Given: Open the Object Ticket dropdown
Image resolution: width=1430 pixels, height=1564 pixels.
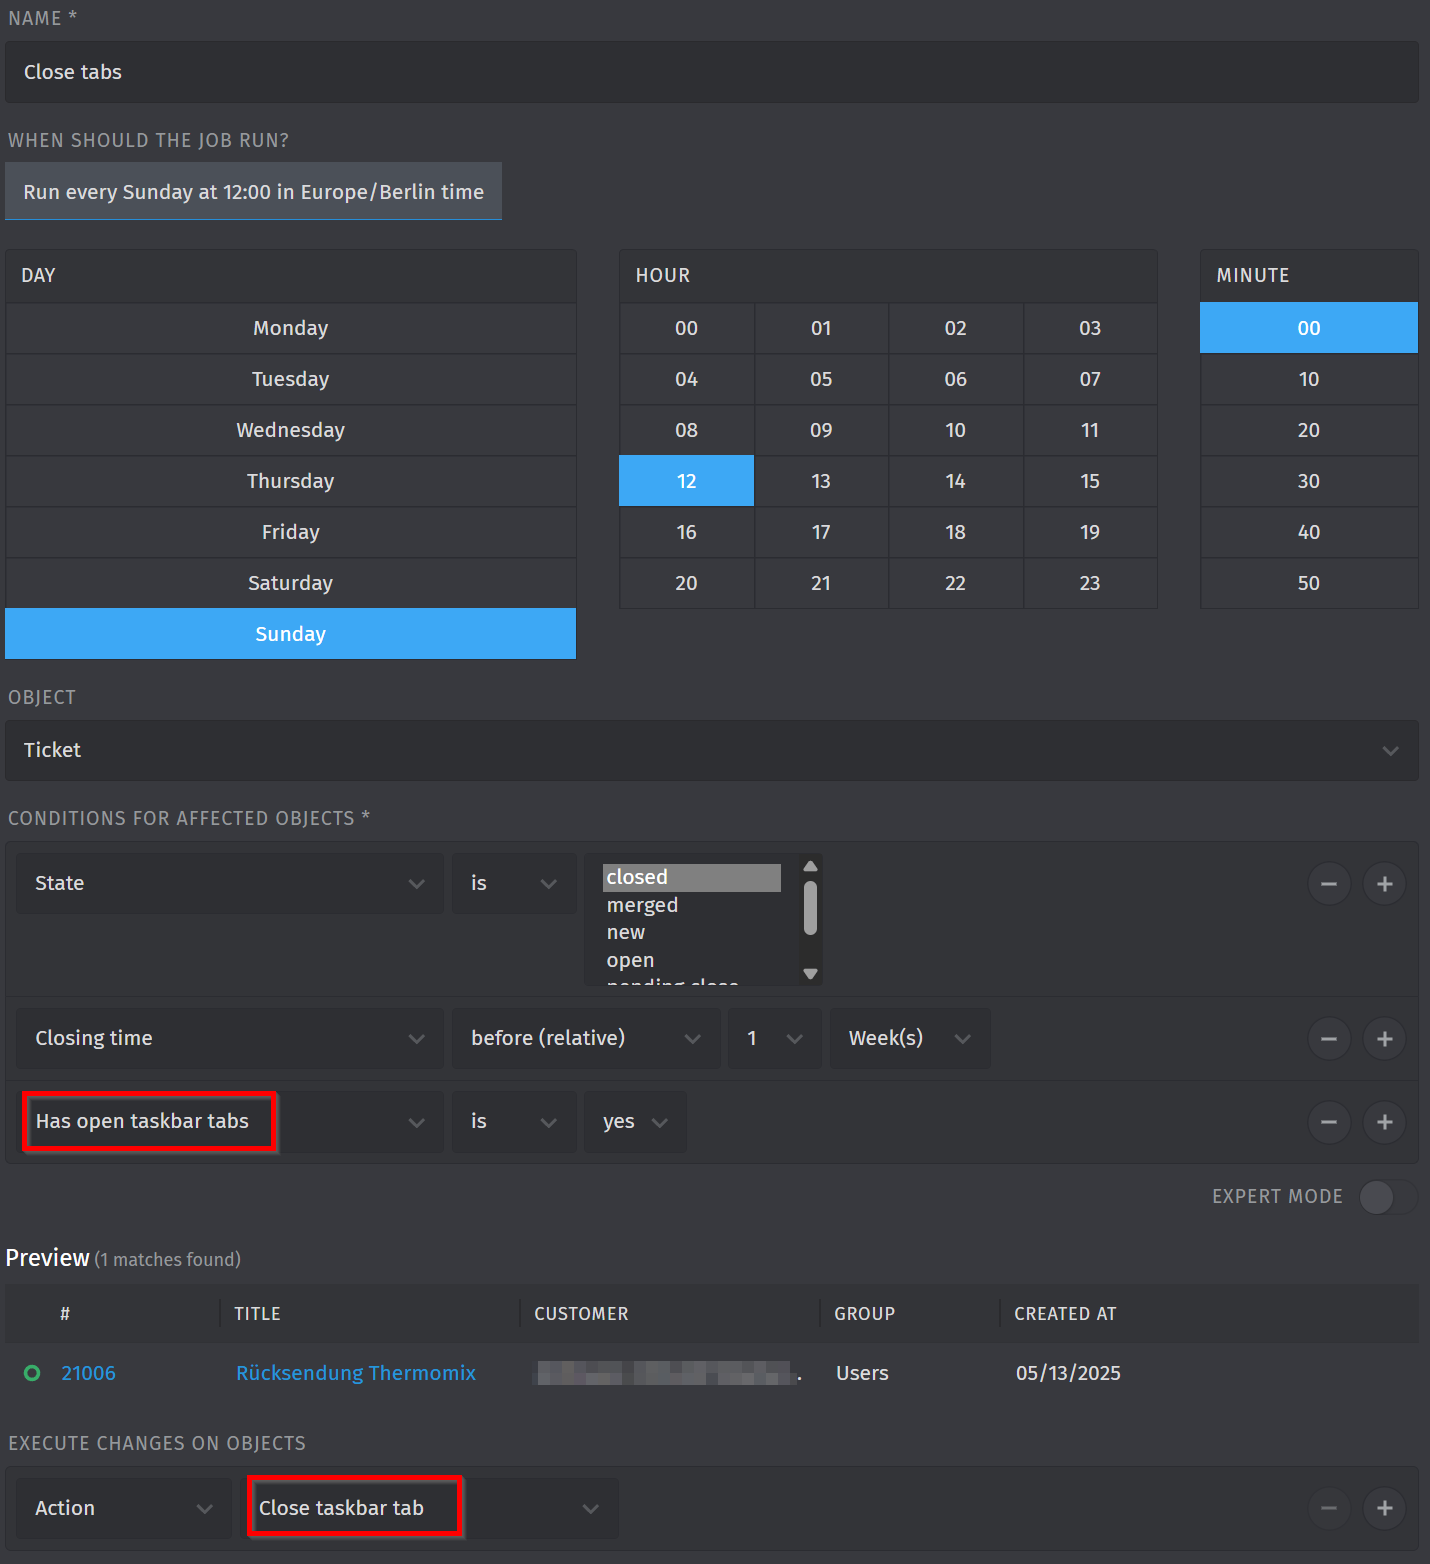Looking at the screenshot, I should [x=711, y=750].
